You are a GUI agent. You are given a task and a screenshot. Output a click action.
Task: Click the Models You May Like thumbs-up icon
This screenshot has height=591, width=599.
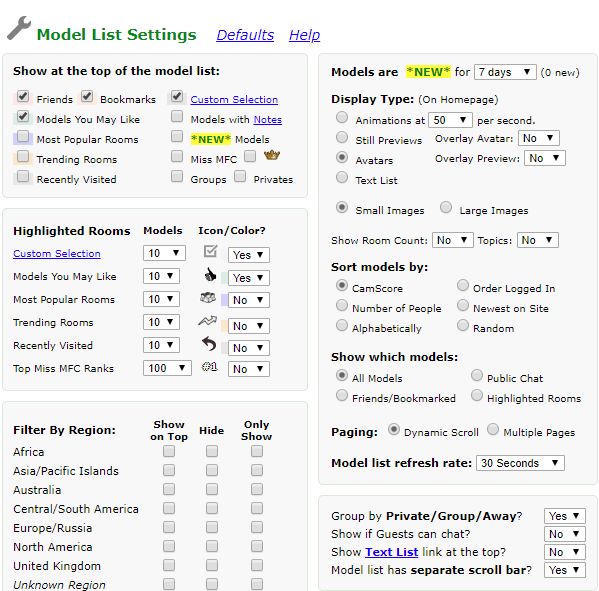tap(210, 274)
